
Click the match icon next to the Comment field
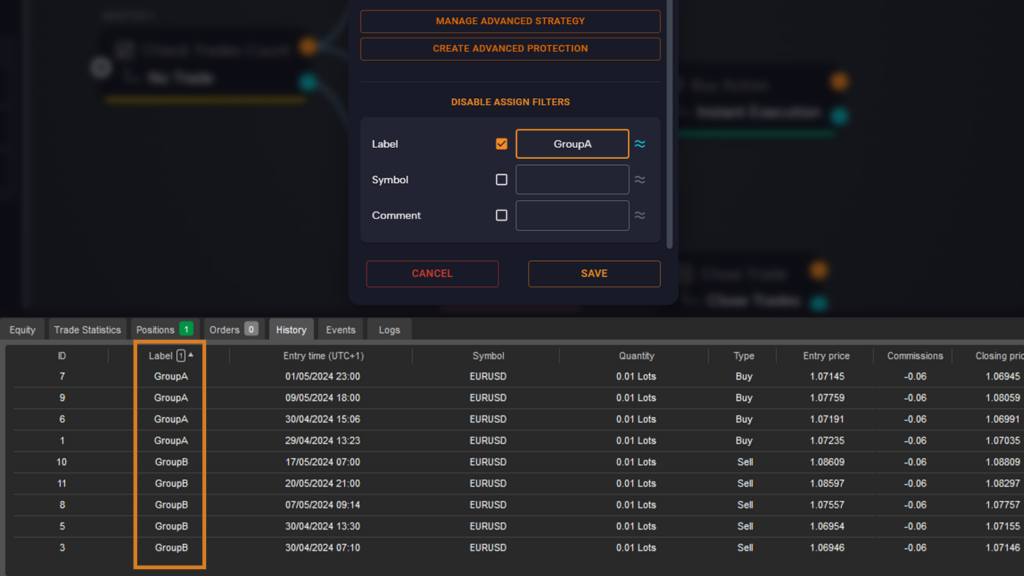pyautogui.click(x=639, y=215)
